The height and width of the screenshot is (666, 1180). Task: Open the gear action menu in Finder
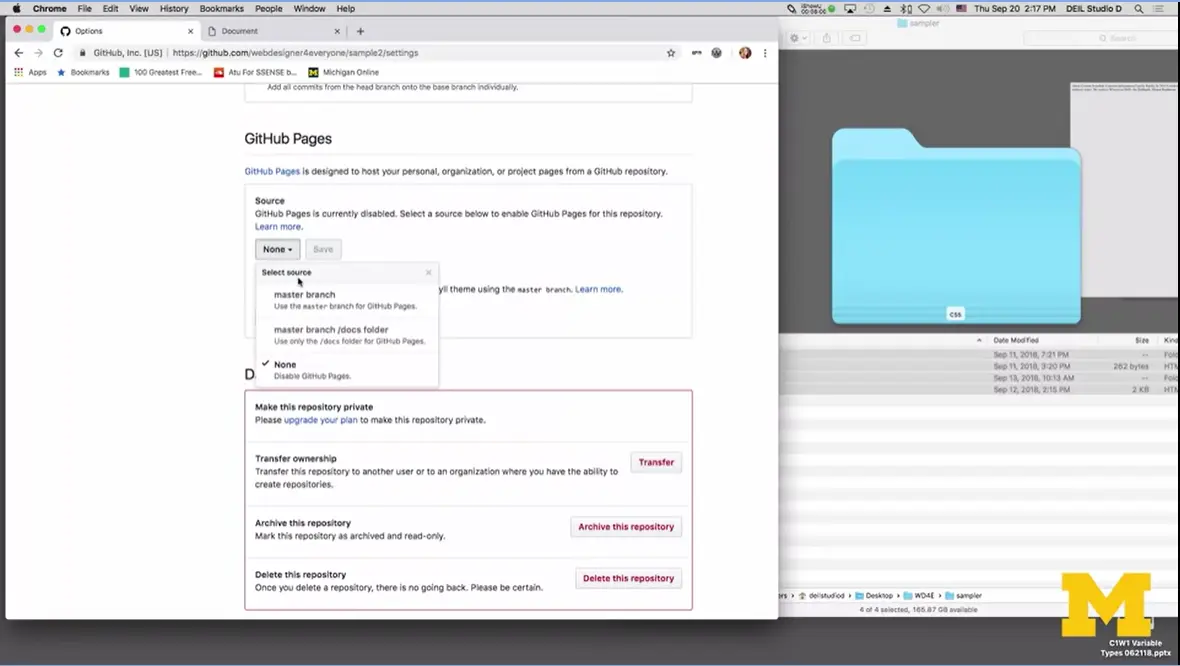(x=794, y=36)
